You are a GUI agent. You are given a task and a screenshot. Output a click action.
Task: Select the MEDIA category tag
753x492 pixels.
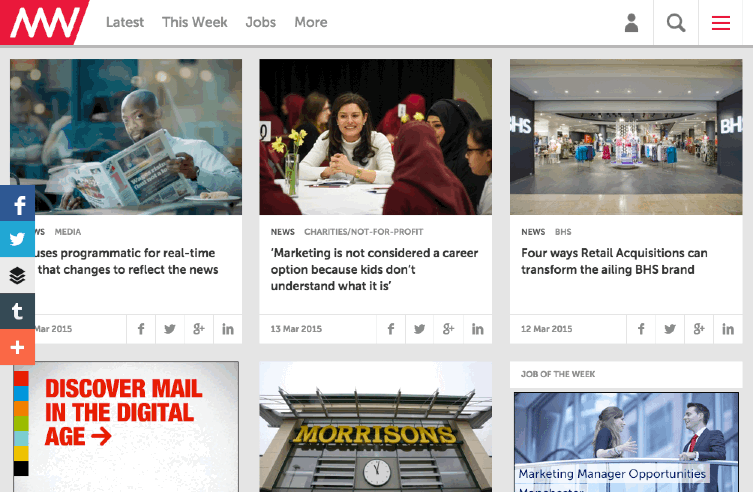68,232
